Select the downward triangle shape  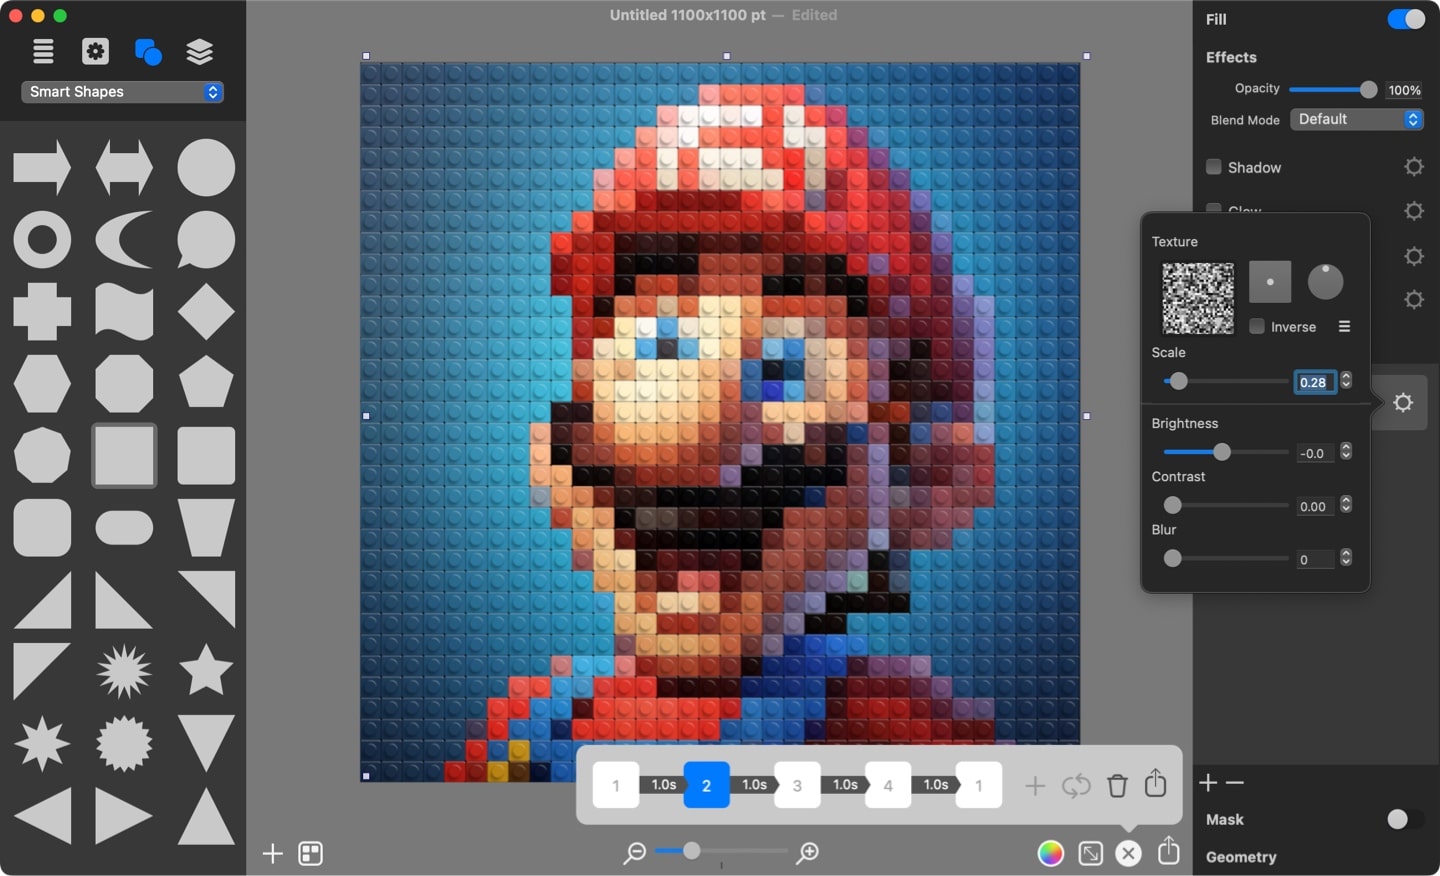click(206, 743)
